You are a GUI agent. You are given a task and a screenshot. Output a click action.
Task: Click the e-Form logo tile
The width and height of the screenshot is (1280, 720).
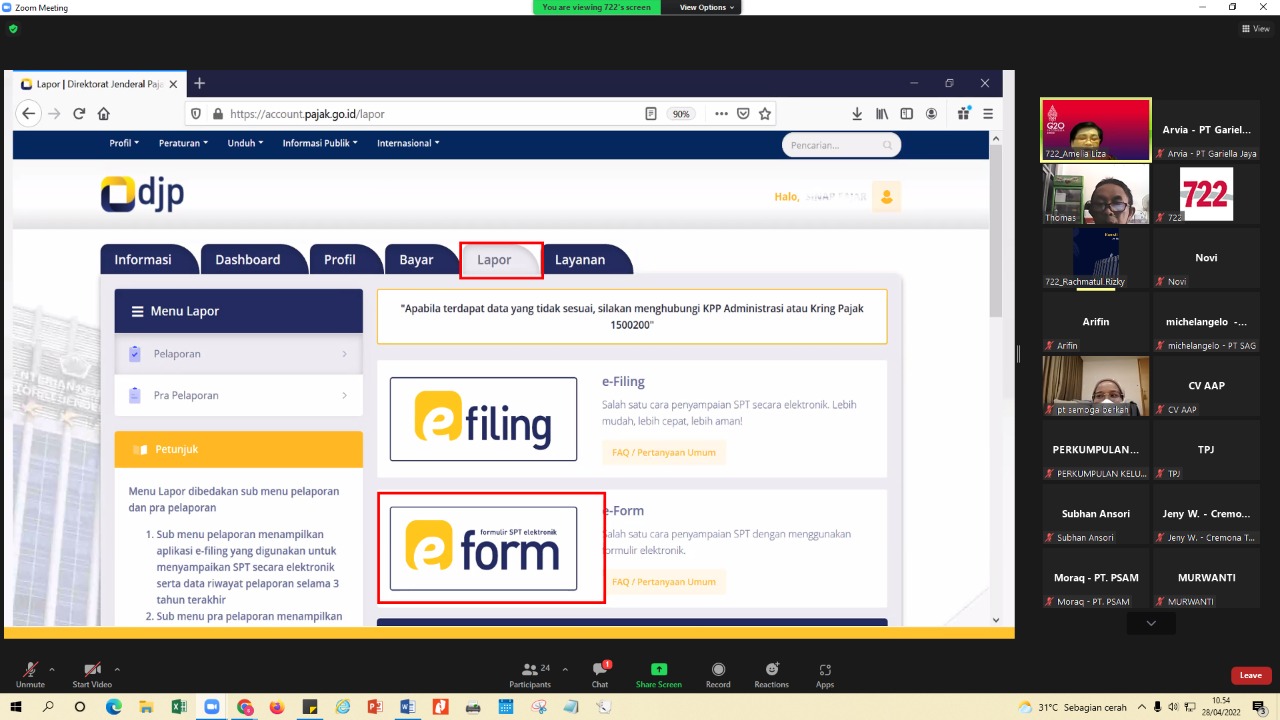[x=483, y=548]
